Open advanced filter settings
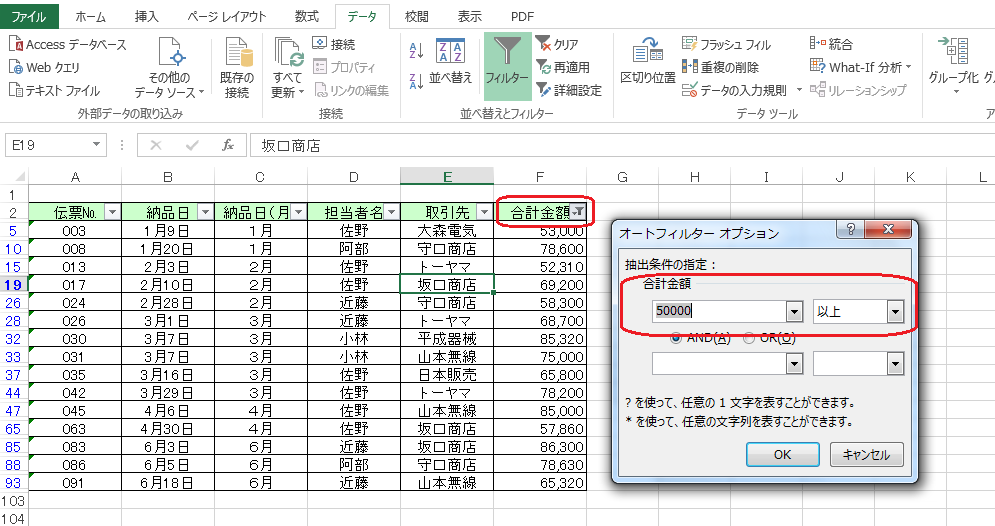Image resolution: width=995 pixels, height=526 pixels. (x=569, y=90)
